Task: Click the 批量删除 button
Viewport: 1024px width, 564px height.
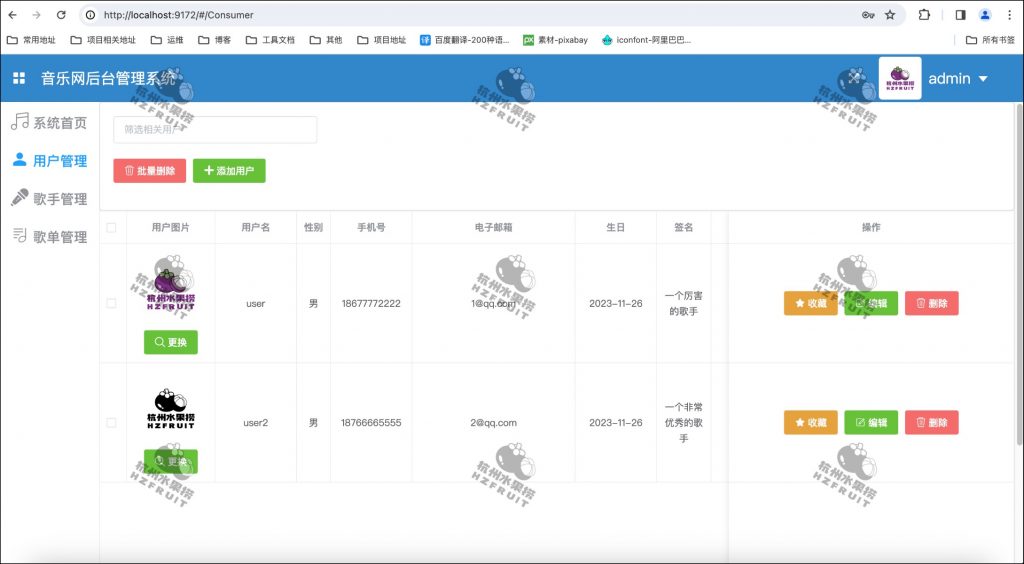Action: (x=150, y=171)
